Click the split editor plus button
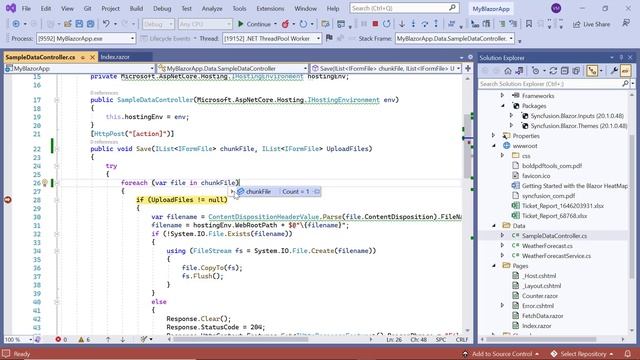640x360 pixels. [x=468, y=68]
